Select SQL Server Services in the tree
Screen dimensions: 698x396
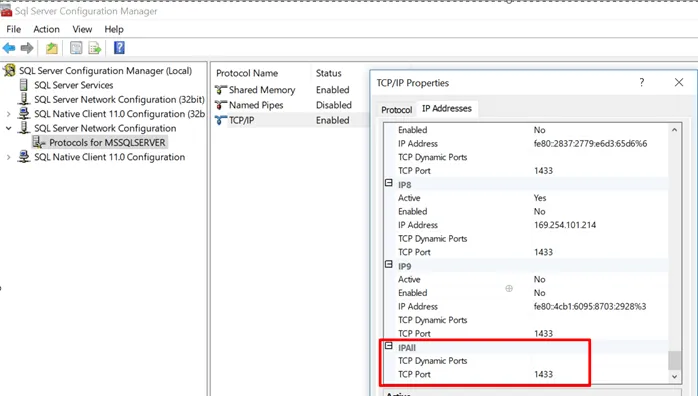coord(73,85)
